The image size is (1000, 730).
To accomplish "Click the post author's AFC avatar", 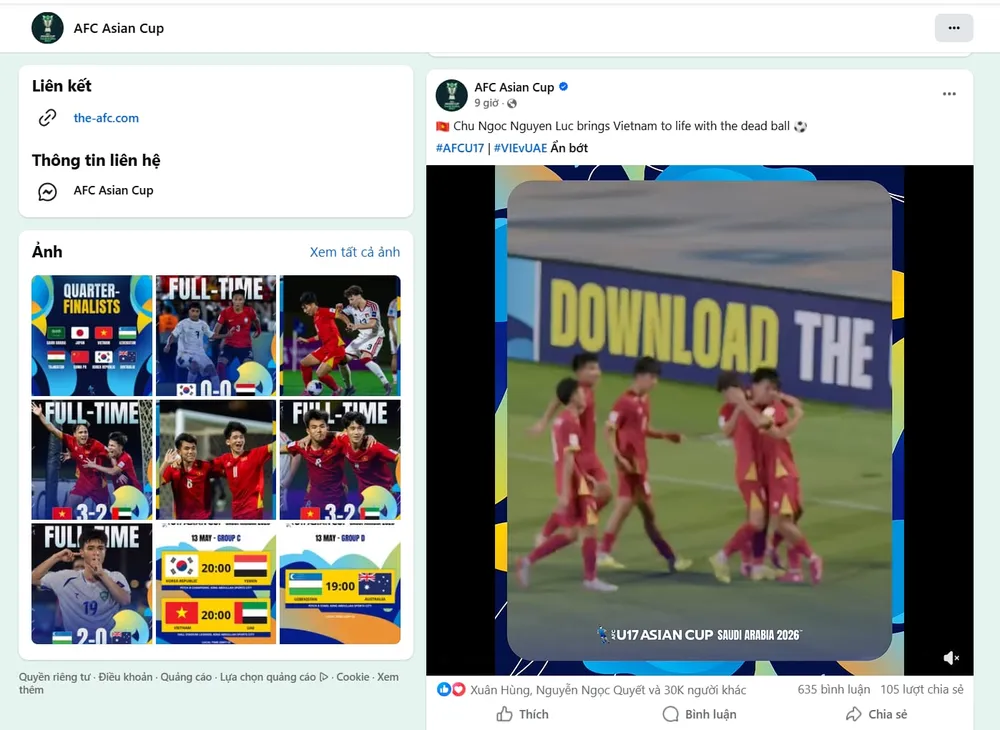I will [x=452, y=95].
